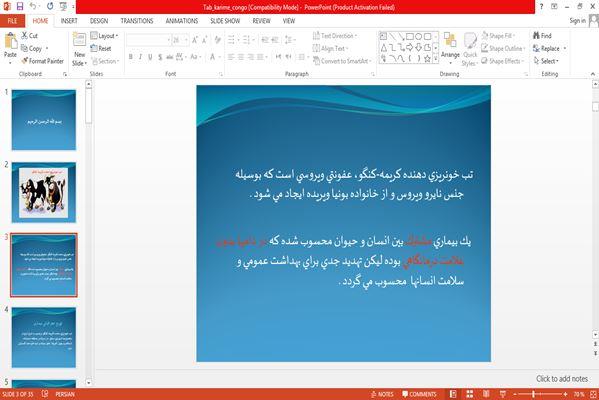The image size is (599, 400).
Task: Toggle text Shadow formatting
Action: click(160, 57)
